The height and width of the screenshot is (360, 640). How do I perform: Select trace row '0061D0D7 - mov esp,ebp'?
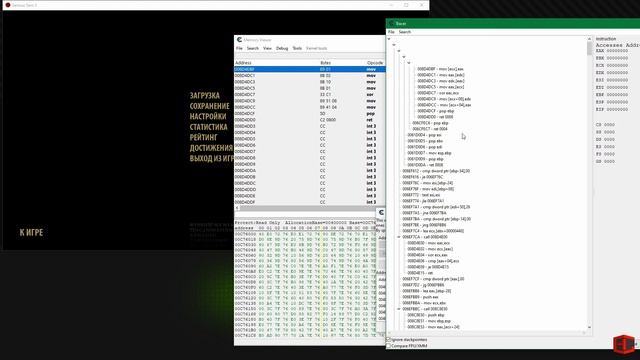(x=429, y=153)
